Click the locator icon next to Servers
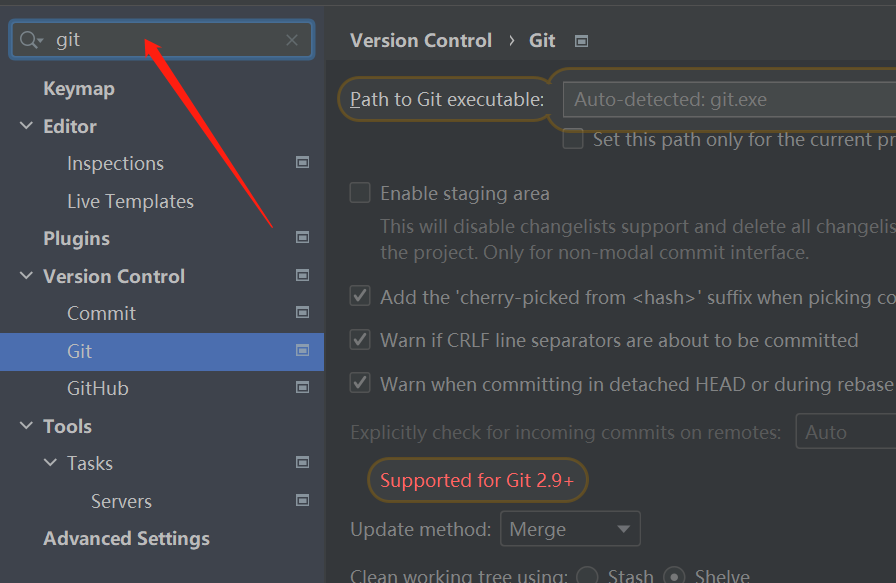Image resolution: width=896 pixels, height=583 pixels. [x=301, y=500]
